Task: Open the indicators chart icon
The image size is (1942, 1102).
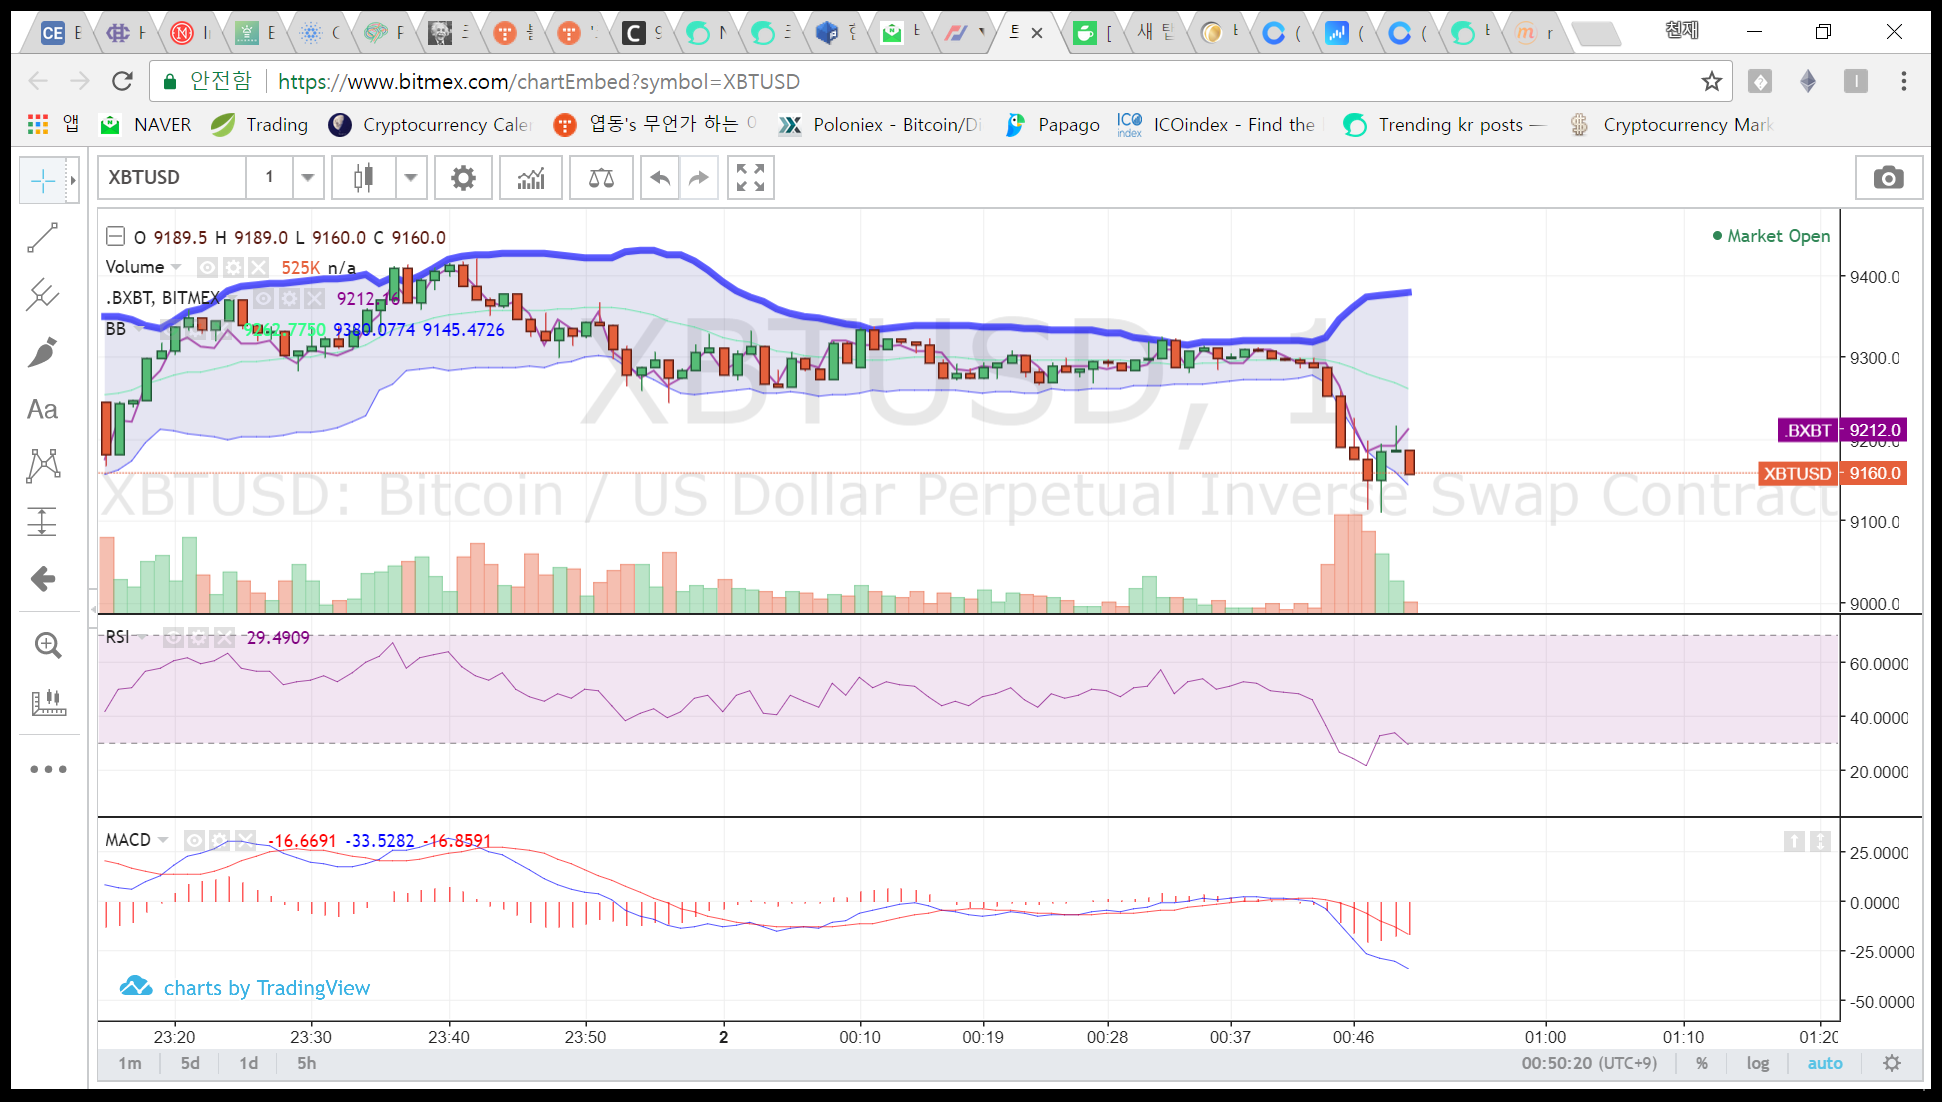Action: point(531,178)
